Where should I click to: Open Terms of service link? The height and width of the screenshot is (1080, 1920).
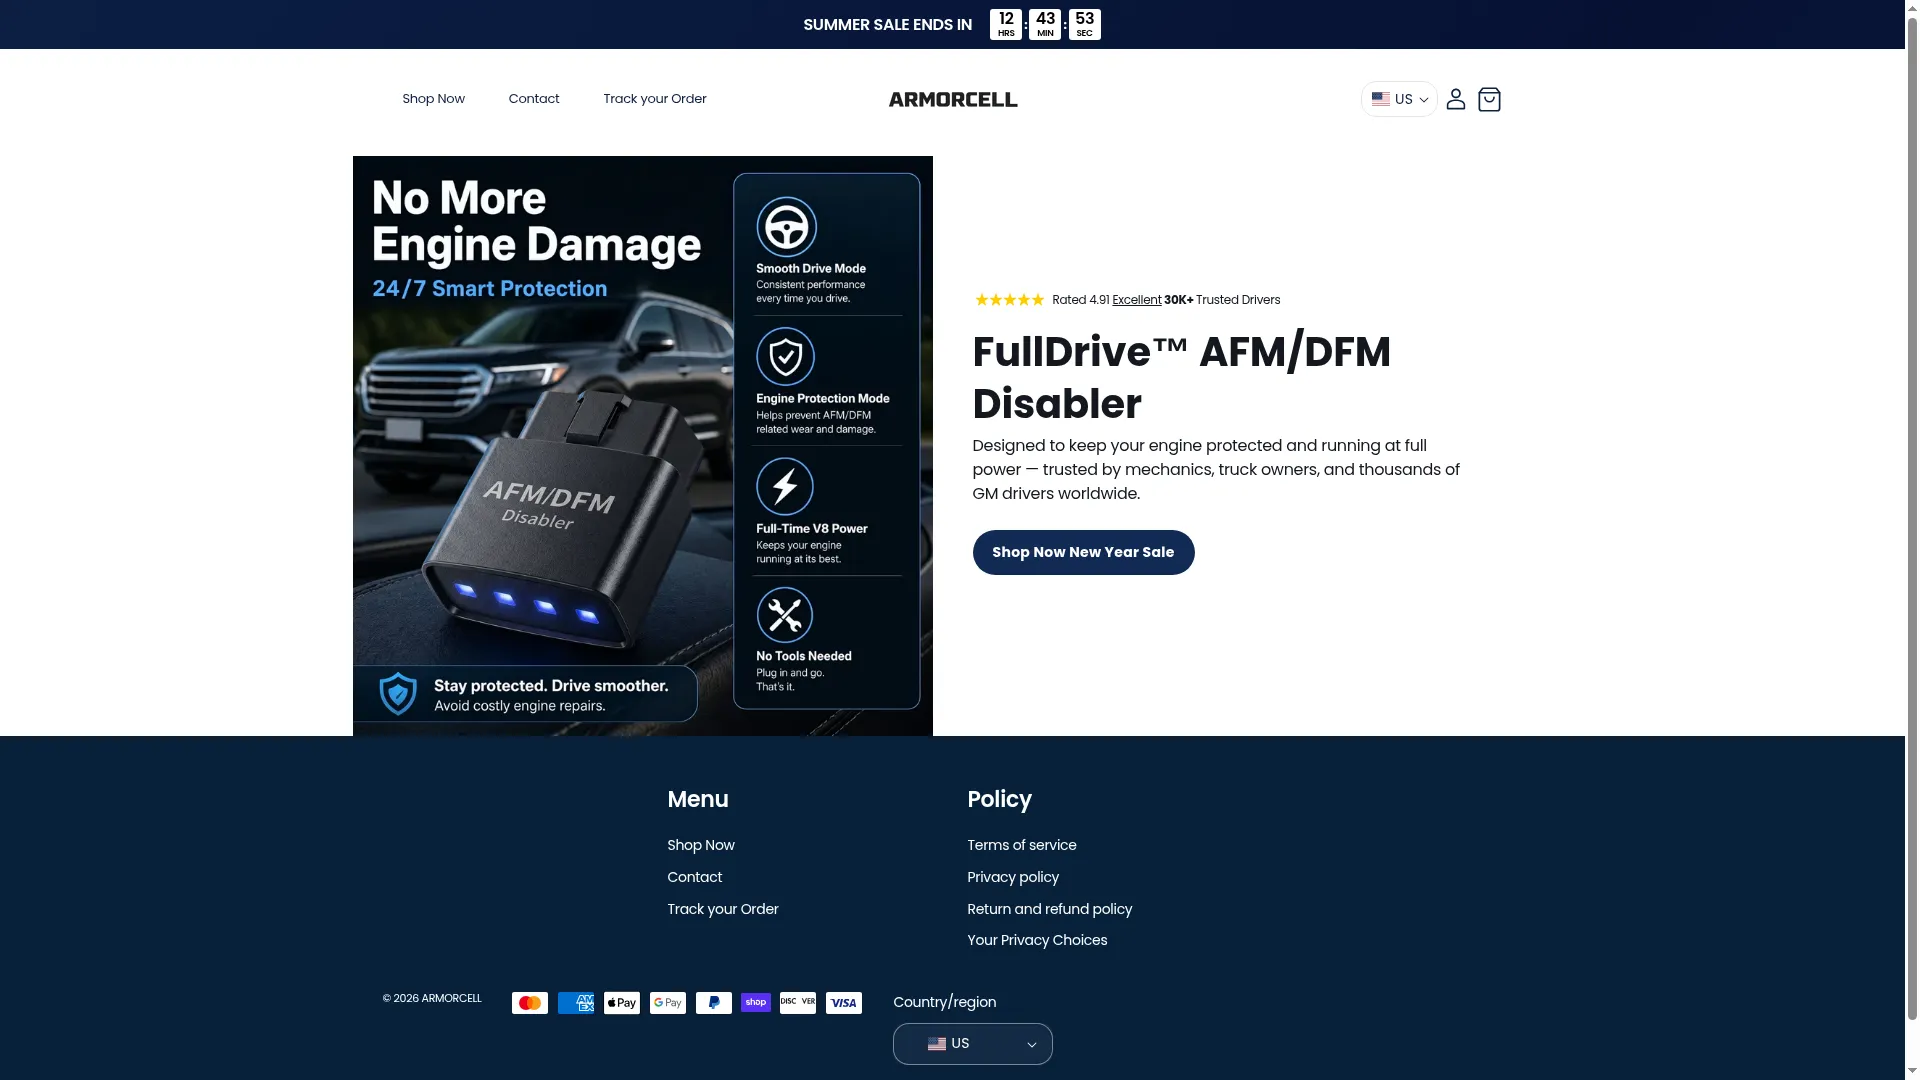[1022, 845]
